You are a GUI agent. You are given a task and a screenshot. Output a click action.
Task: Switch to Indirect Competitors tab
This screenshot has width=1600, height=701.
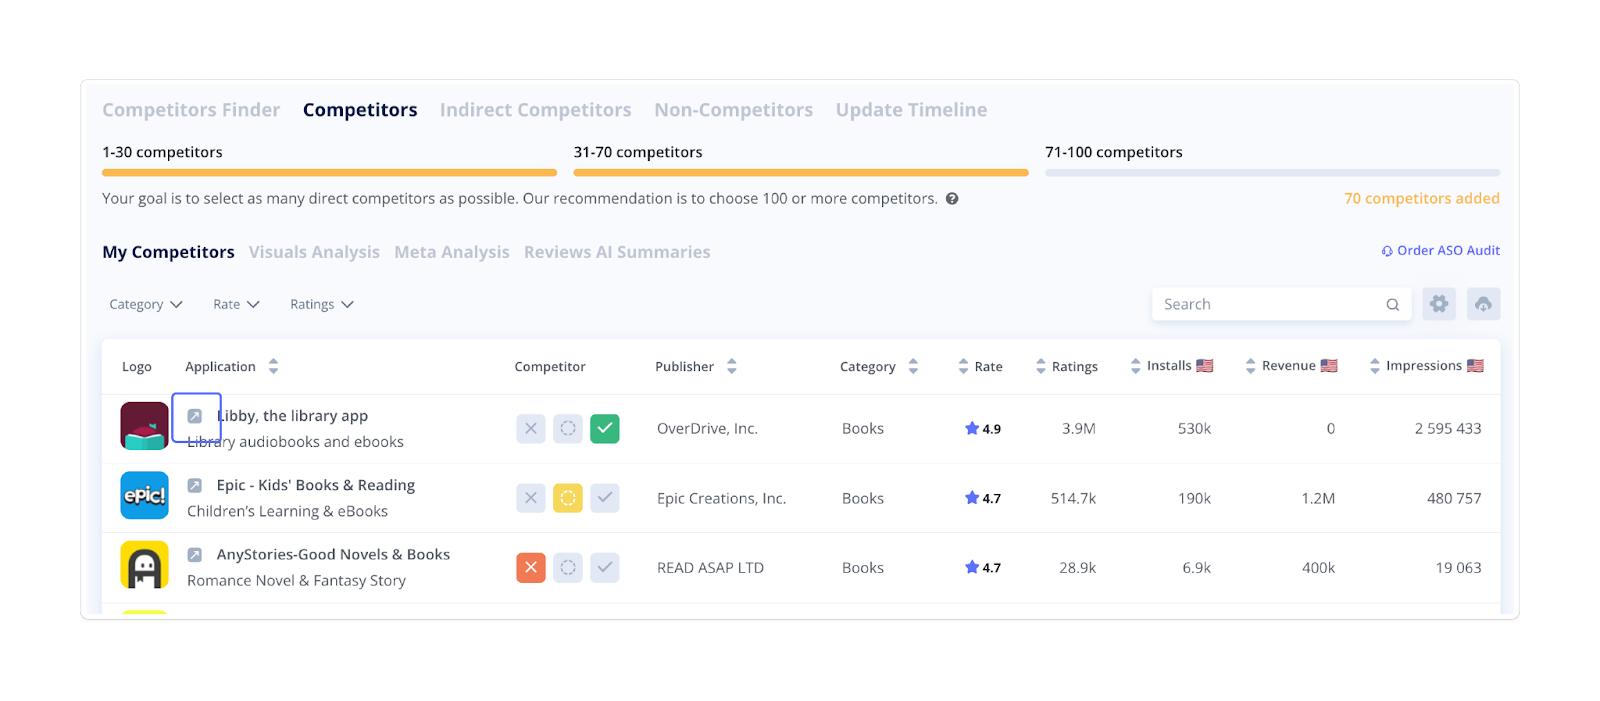click(535, 110)
